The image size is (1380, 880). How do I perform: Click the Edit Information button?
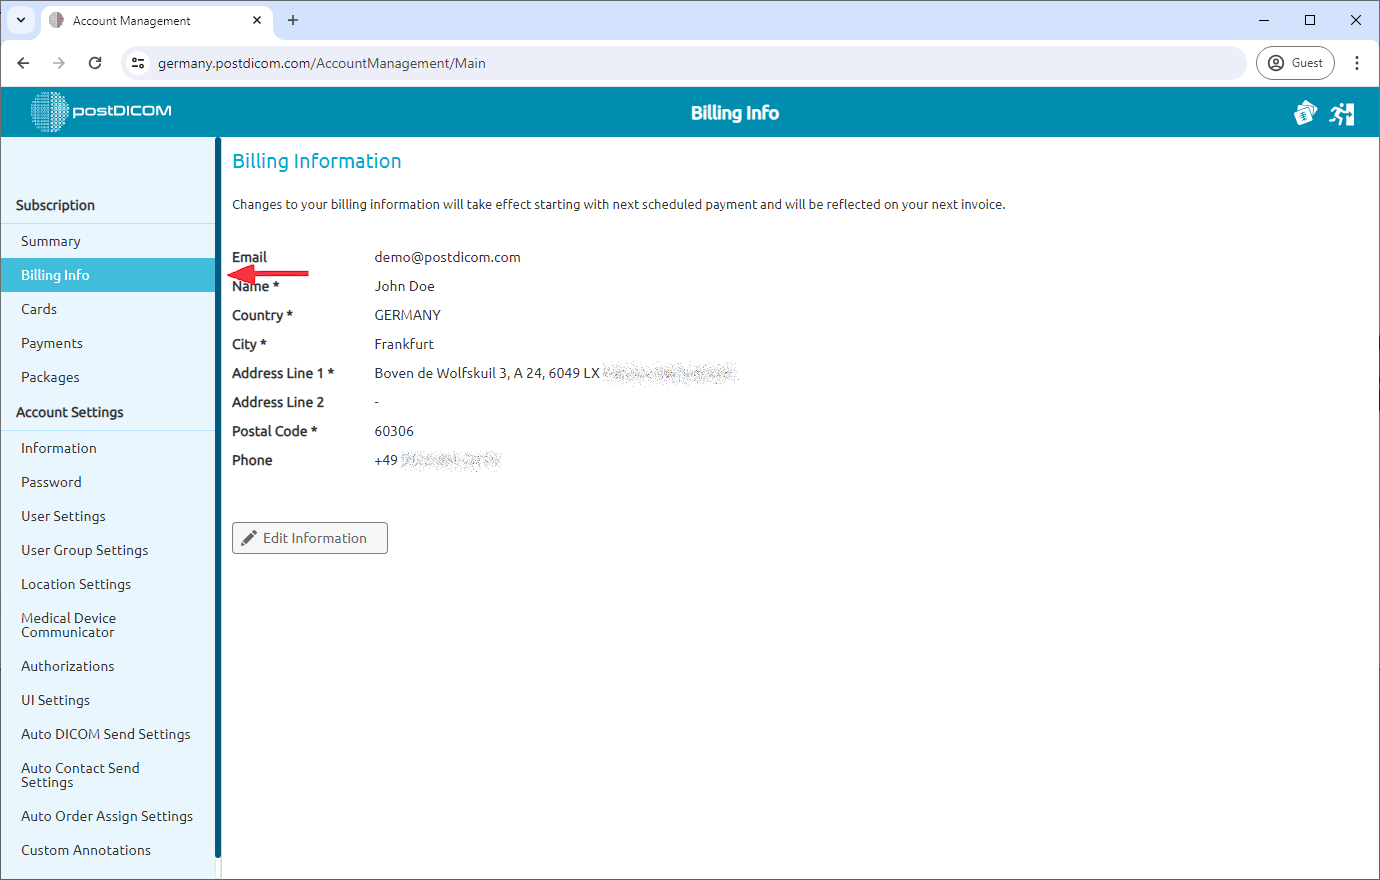click(309, 537)
